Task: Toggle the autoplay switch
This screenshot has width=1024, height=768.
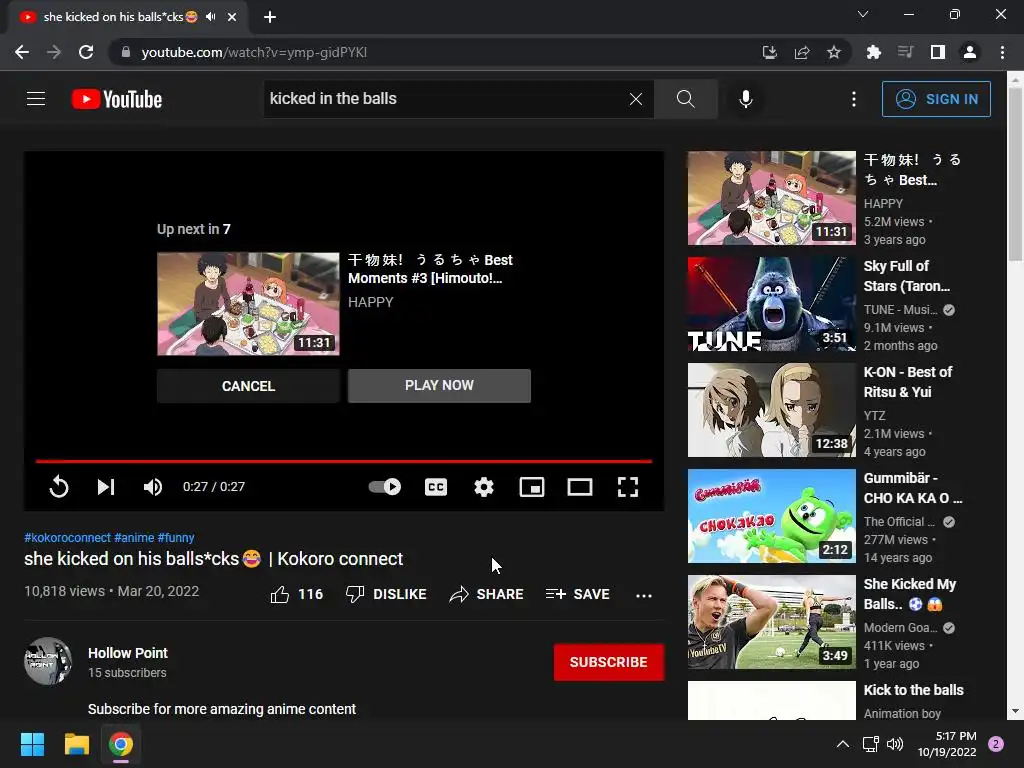Action: [385, 487]
